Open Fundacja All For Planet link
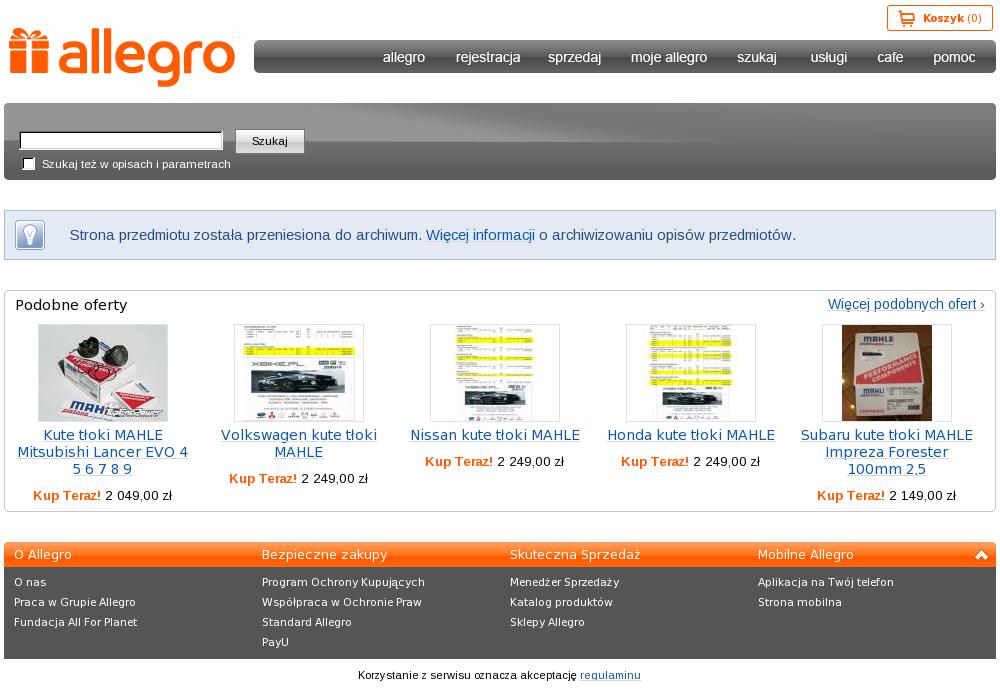The image size is (1000, 695). [75, 622]
